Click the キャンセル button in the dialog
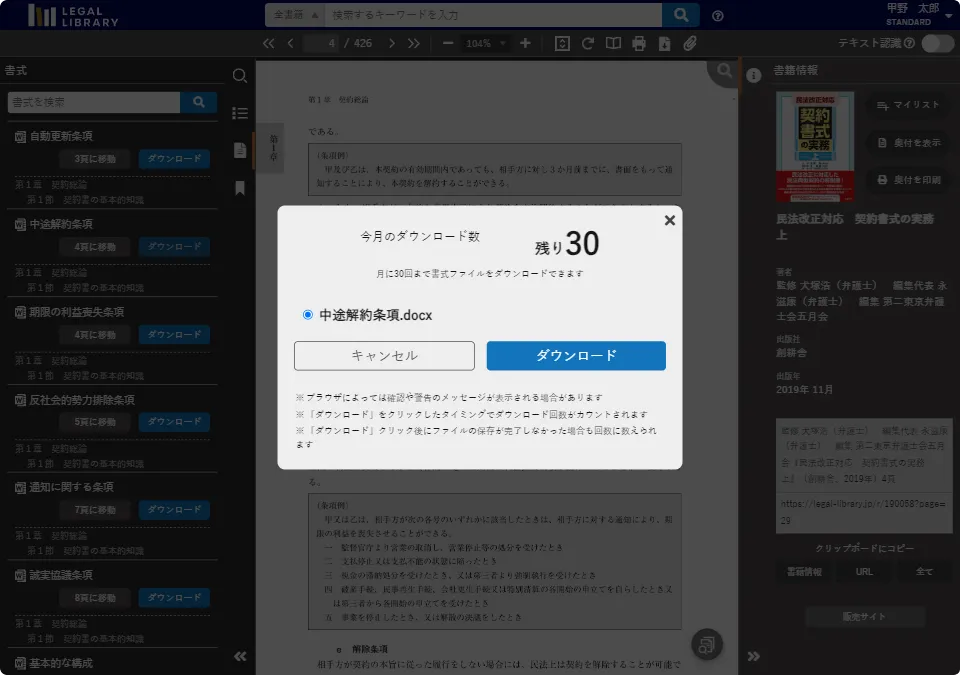The width and height of the screenshot is (960, 675). click(x=384, y=356)
